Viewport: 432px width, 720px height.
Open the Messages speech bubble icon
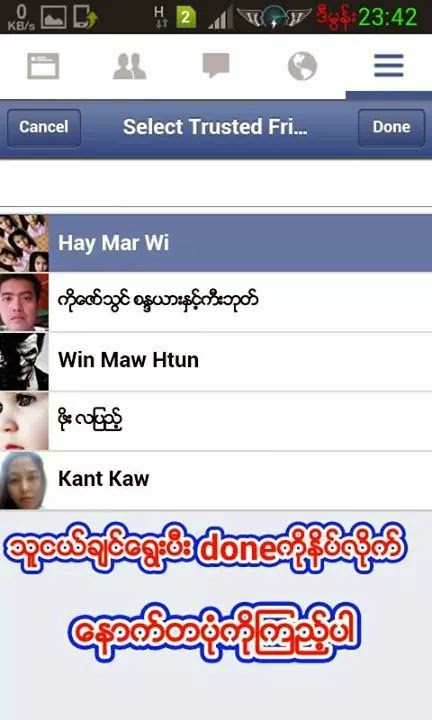[x=216, y=66]
